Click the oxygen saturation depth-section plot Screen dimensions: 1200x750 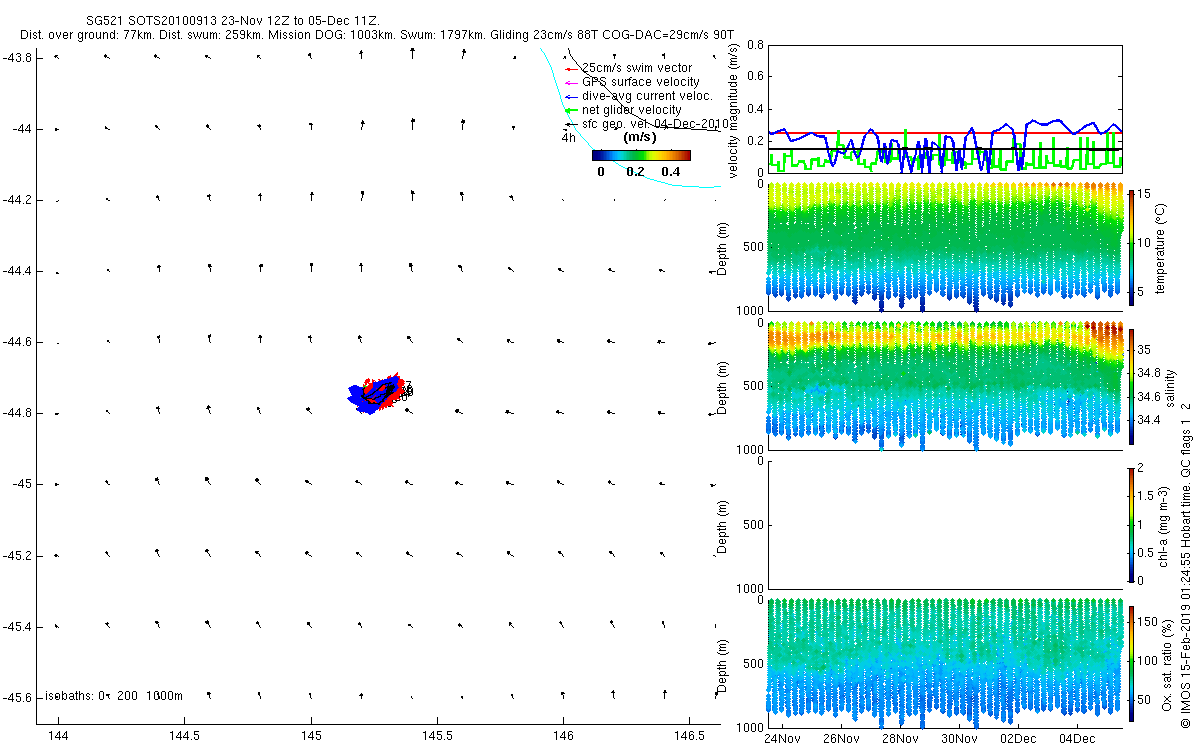(944, 662)
